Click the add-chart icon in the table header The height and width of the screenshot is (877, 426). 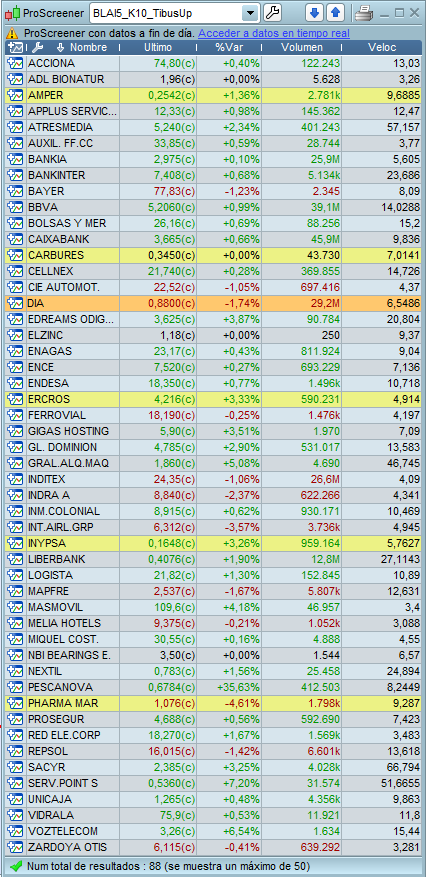pos(16,48)
